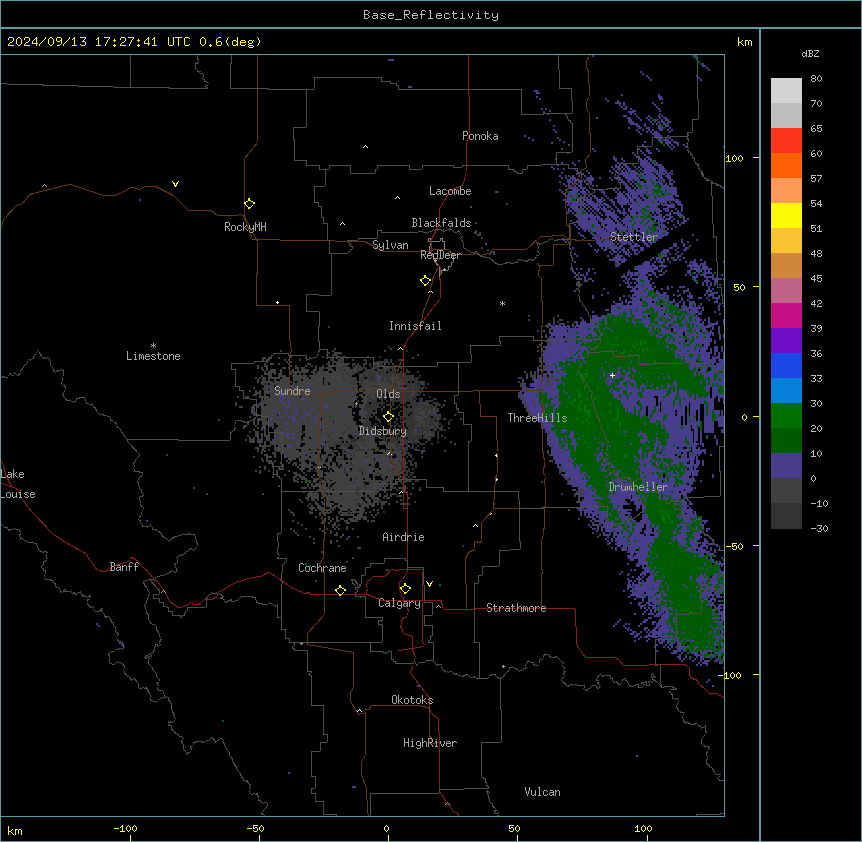Click the Limestone label

point(153,356)
